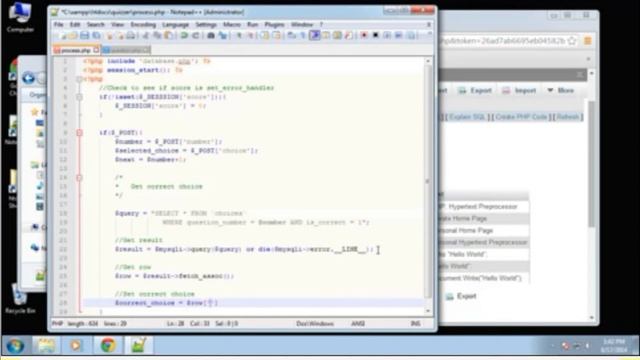Click the Open file toolbar icon
640x360 pixels.
73,36
